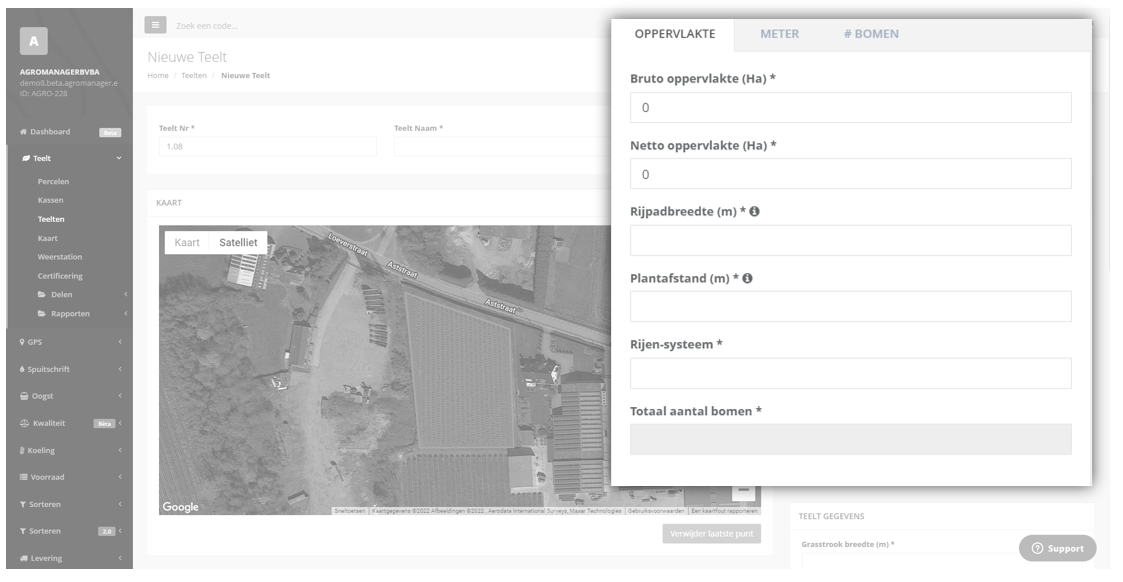Click the Totaal aantal bomen field
Image resolution: width=1123 pixels, height=582 pixels.
850,440
